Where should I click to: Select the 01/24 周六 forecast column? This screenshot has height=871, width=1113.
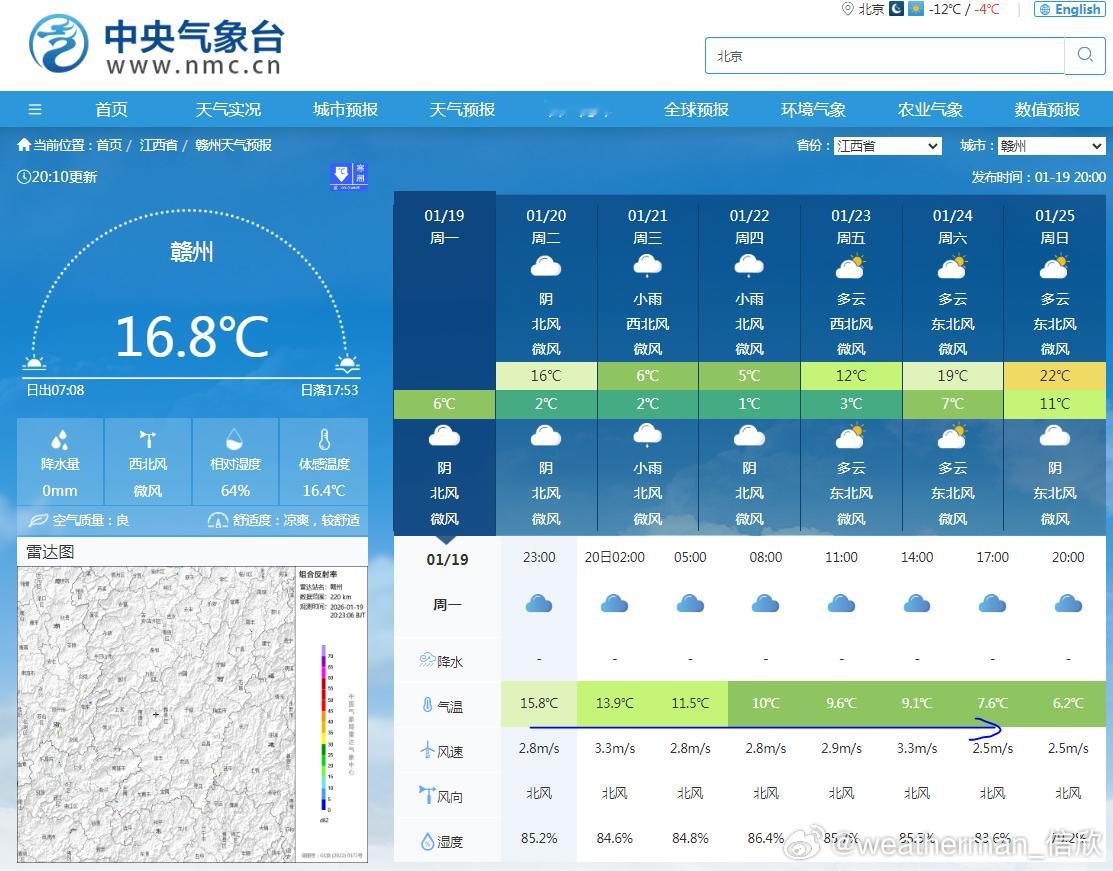[953, 363]
